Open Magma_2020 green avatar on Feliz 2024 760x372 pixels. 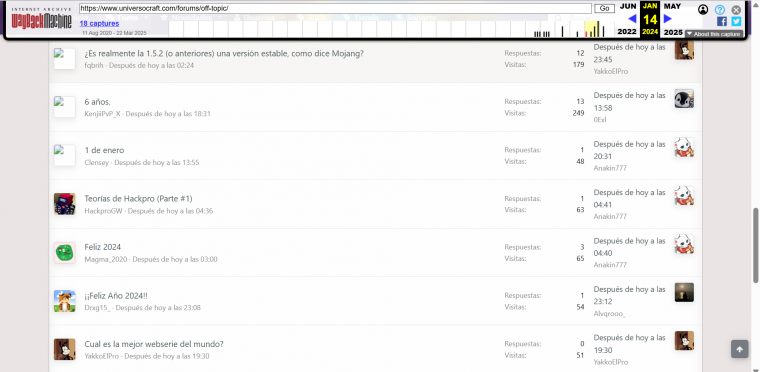coord(64,253)
